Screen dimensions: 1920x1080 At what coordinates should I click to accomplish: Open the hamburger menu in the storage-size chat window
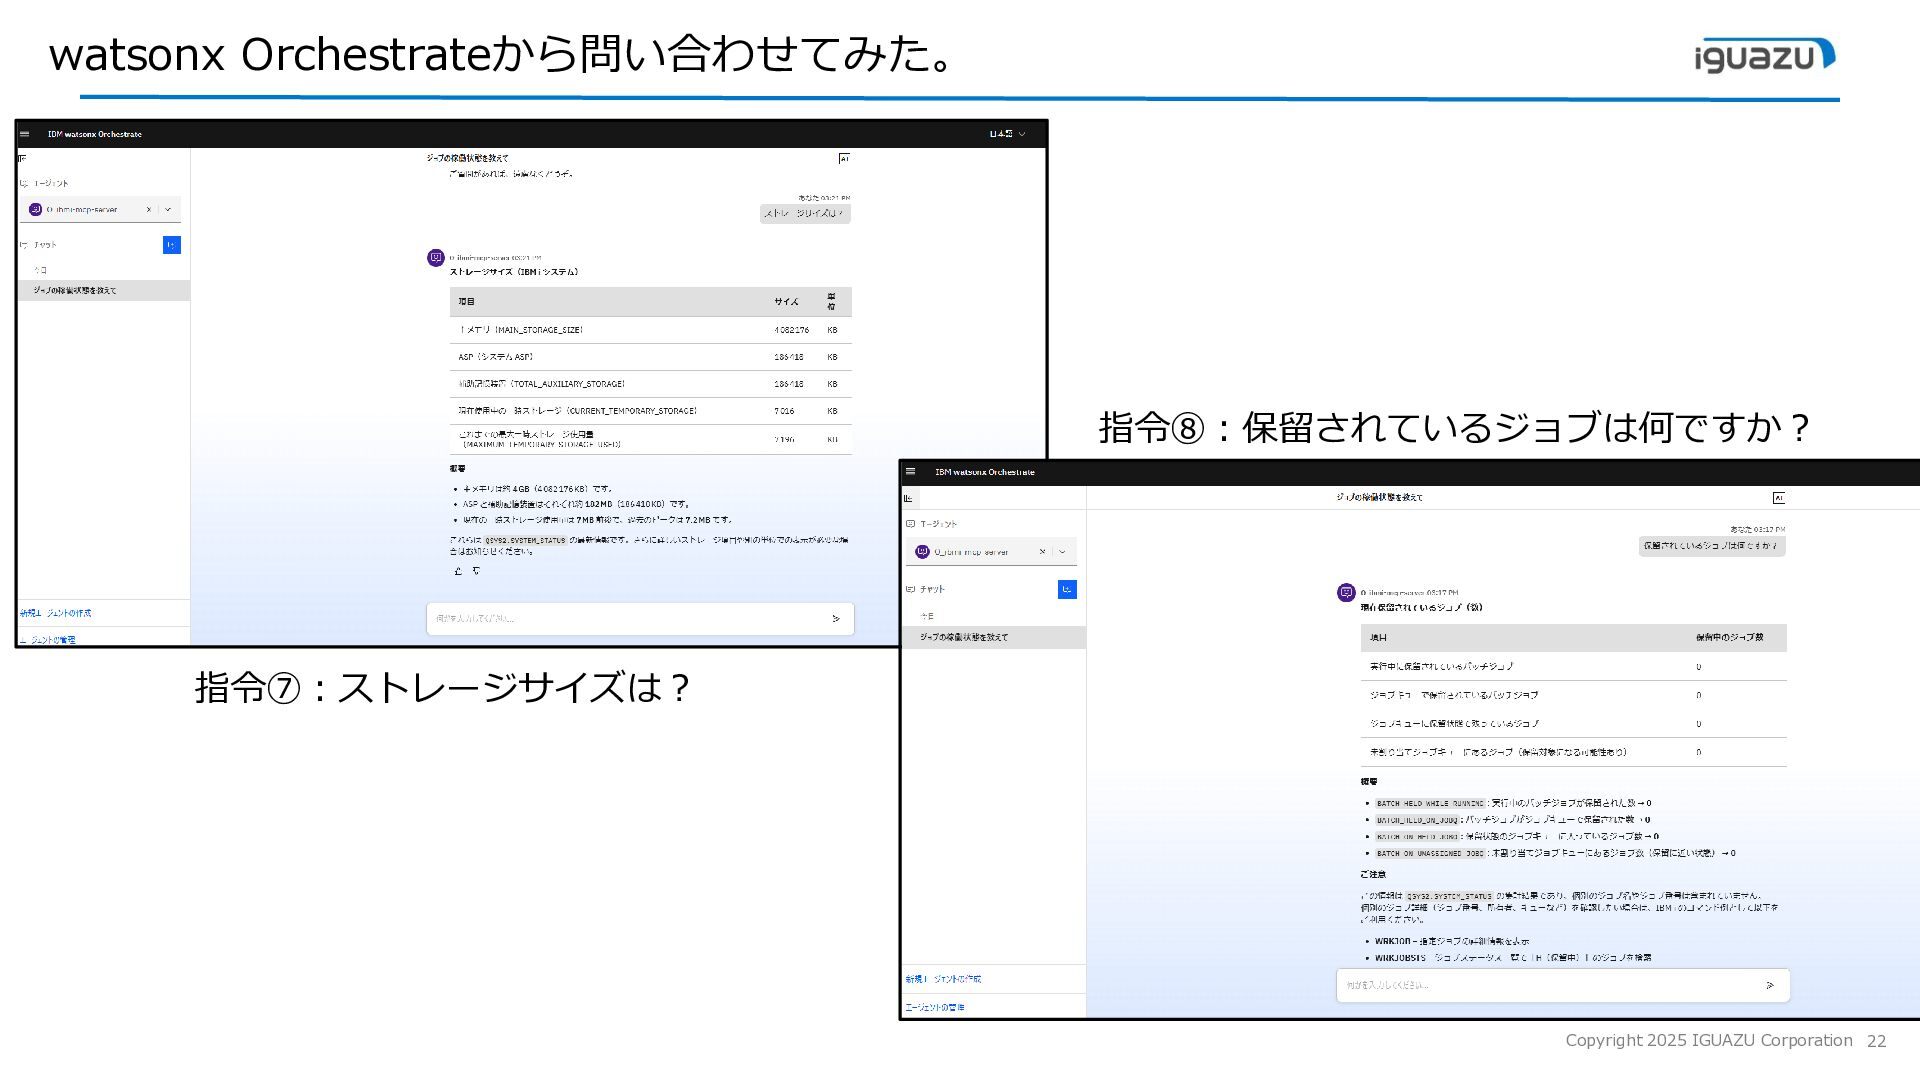25,134
